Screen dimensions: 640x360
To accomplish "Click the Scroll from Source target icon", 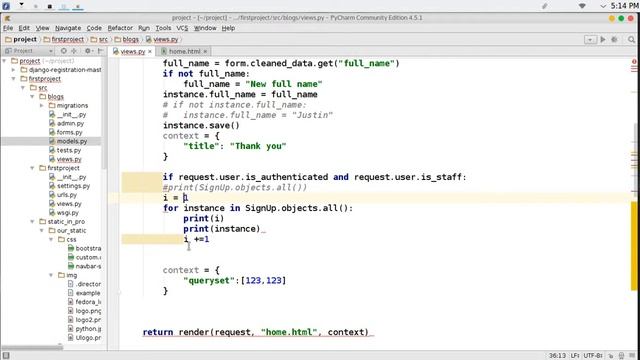I will 64,51.
